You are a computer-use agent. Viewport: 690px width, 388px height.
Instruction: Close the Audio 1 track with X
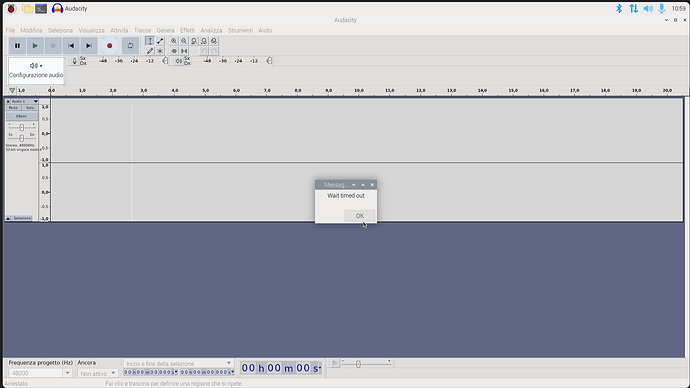click(x=8, y=101)
